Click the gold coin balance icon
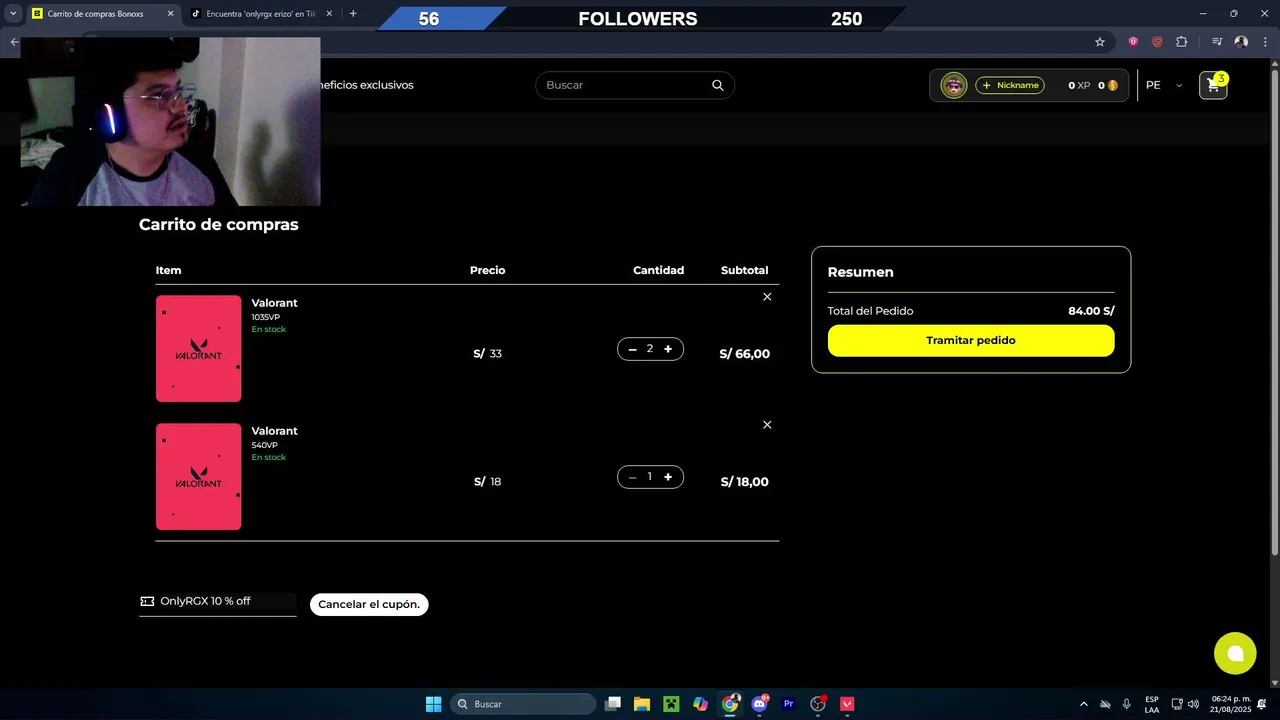1280x720 pixels. pyautogui.click(x=1113, y=85)
